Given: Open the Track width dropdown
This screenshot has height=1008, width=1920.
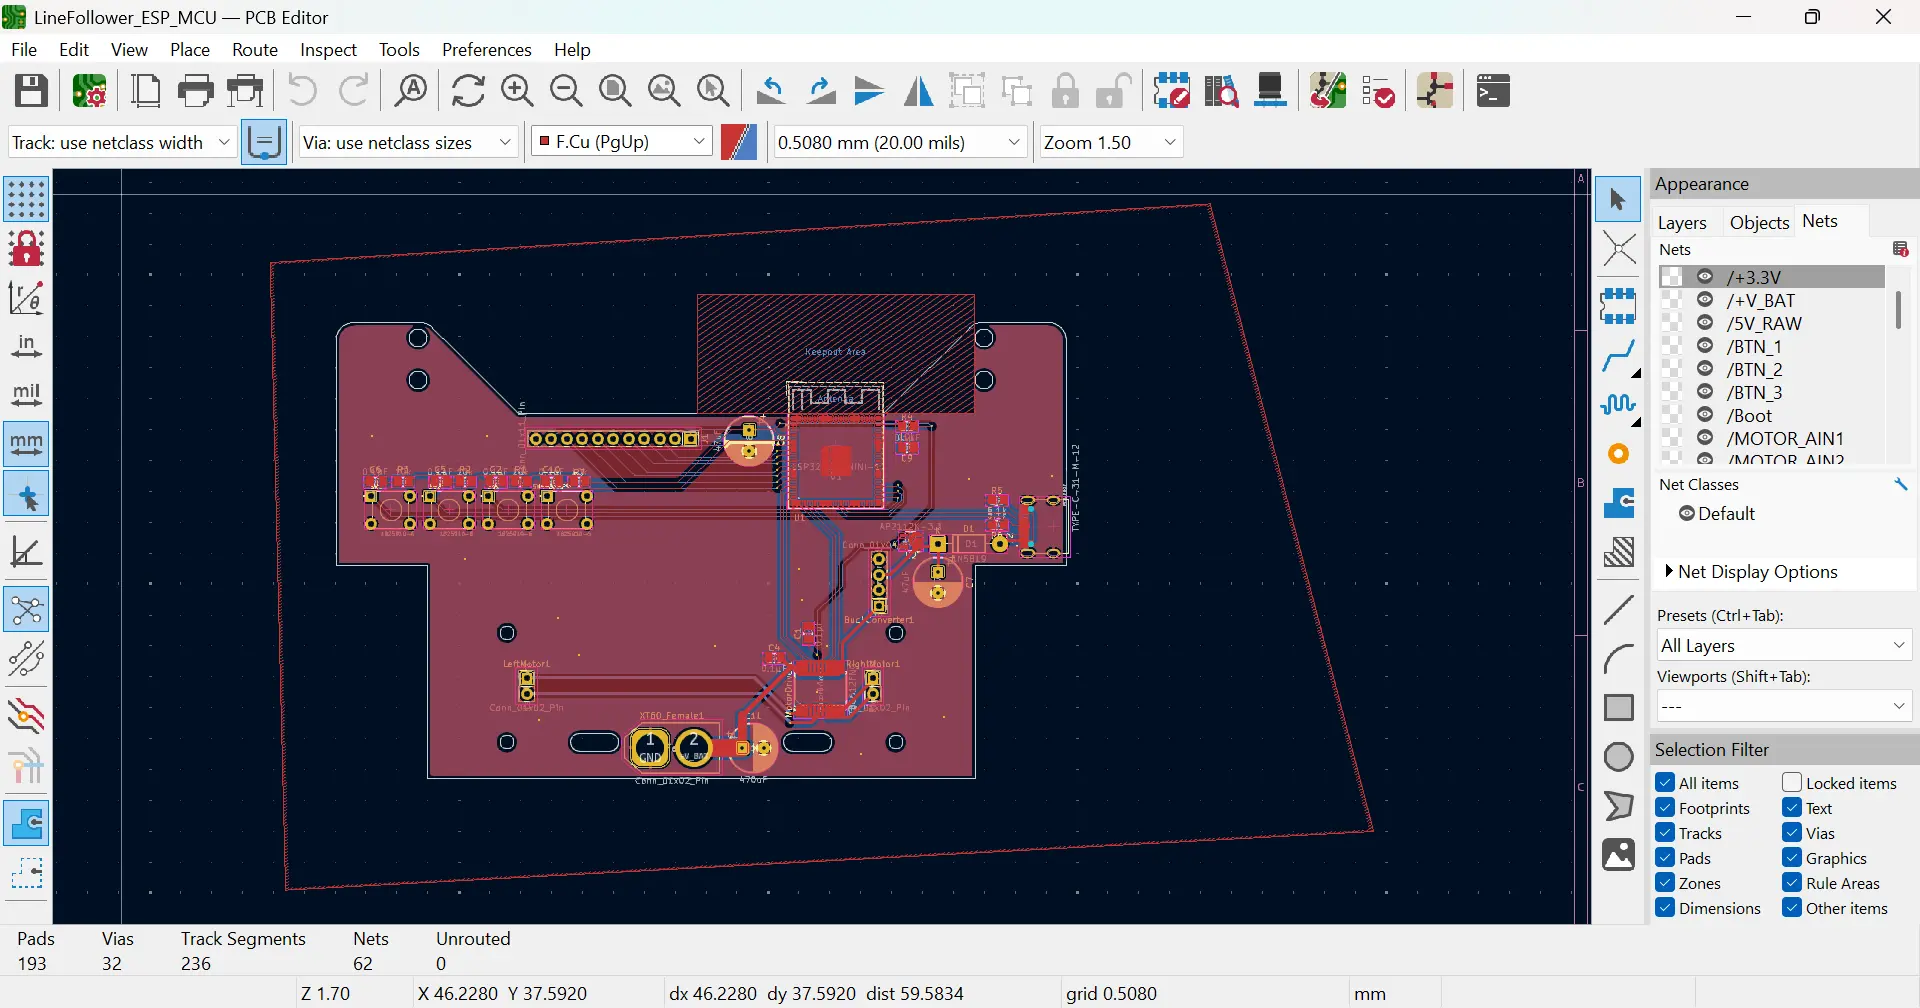Looking at the screenshot, I should tap(122, 142).
